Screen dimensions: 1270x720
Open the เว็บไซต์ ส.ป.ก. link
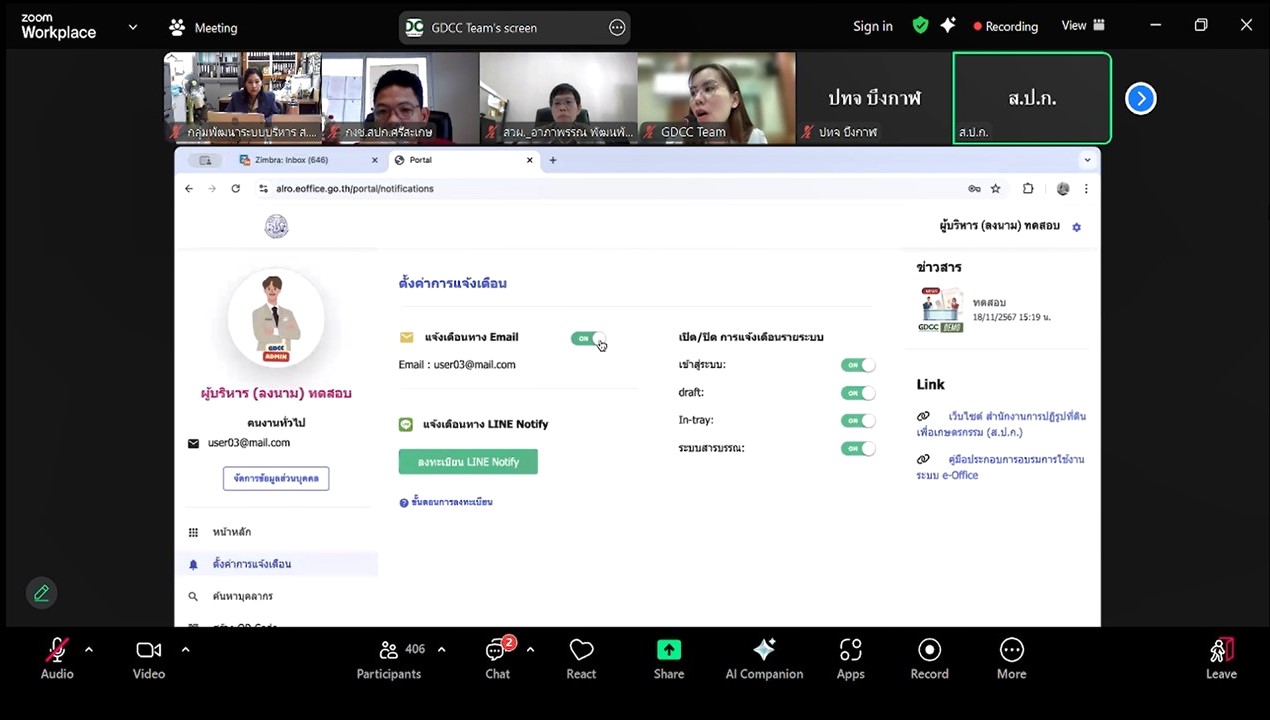coord(1001,424)
